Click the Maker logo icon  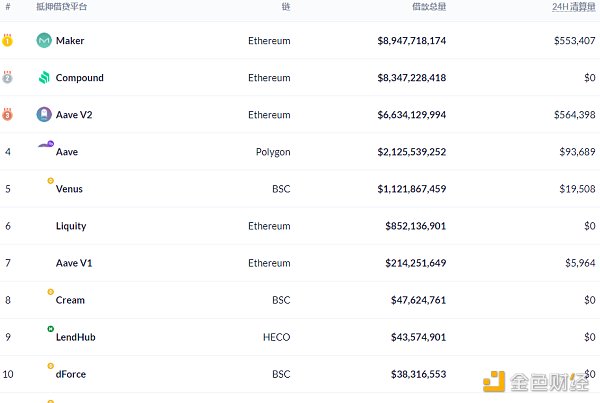(x=44, y=41)
